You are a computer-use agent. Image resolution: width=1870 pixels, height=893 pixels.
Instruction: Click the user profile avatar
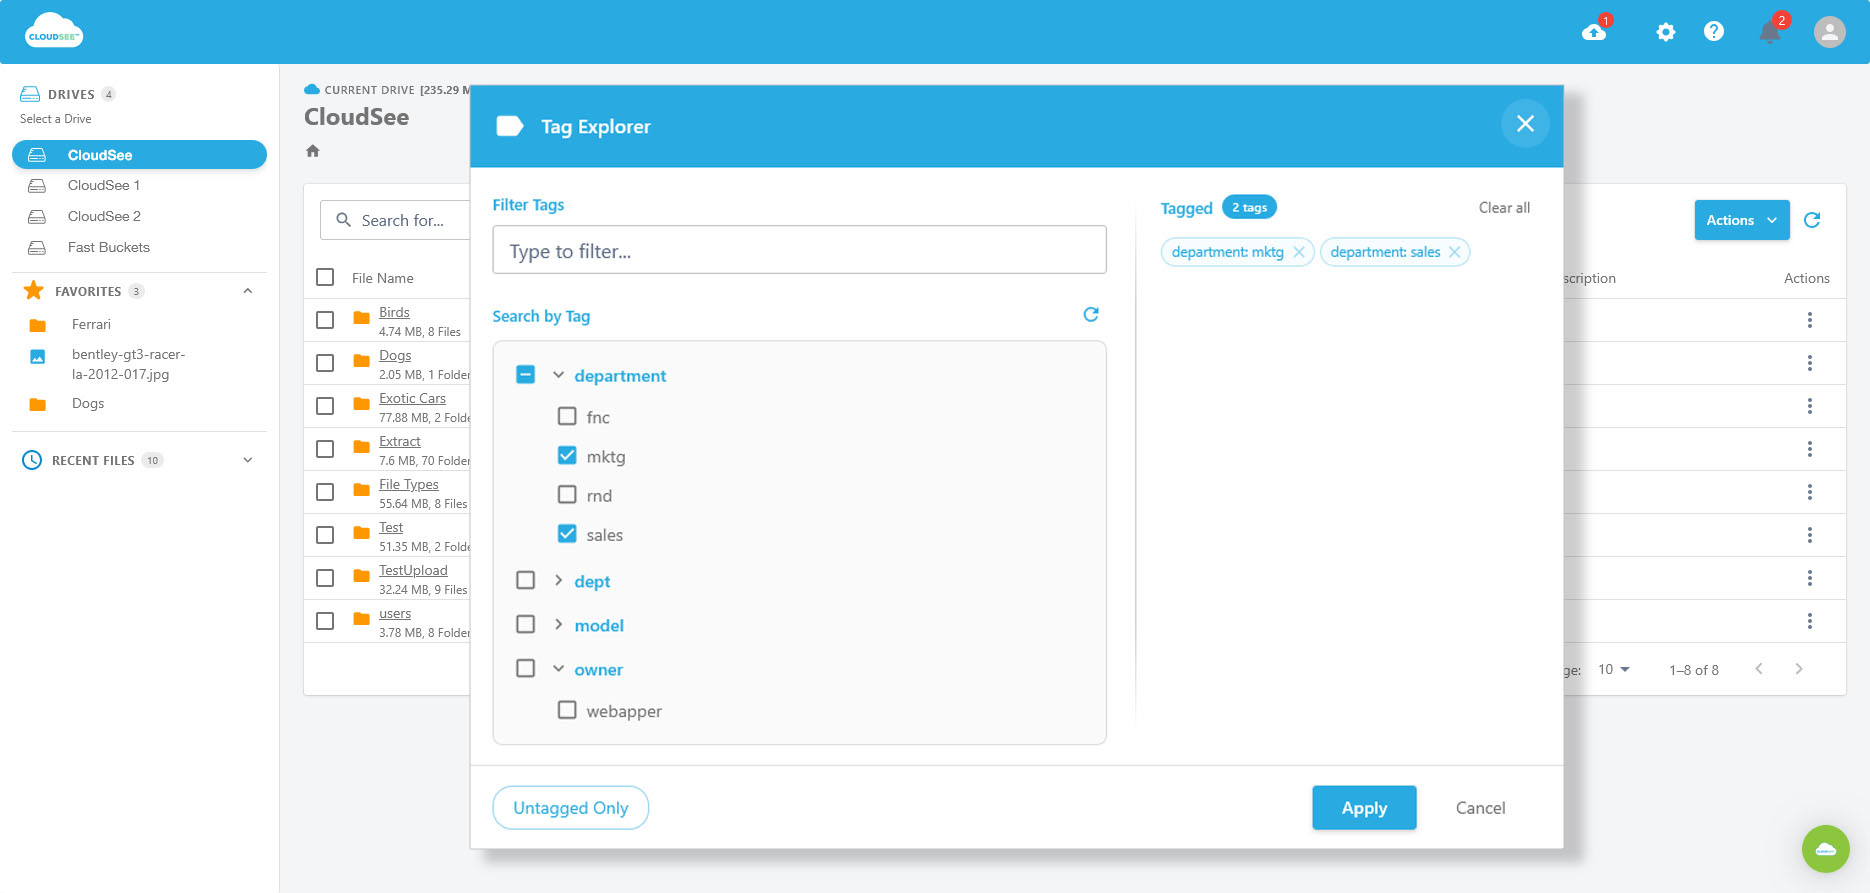(x=1829, y=32)
